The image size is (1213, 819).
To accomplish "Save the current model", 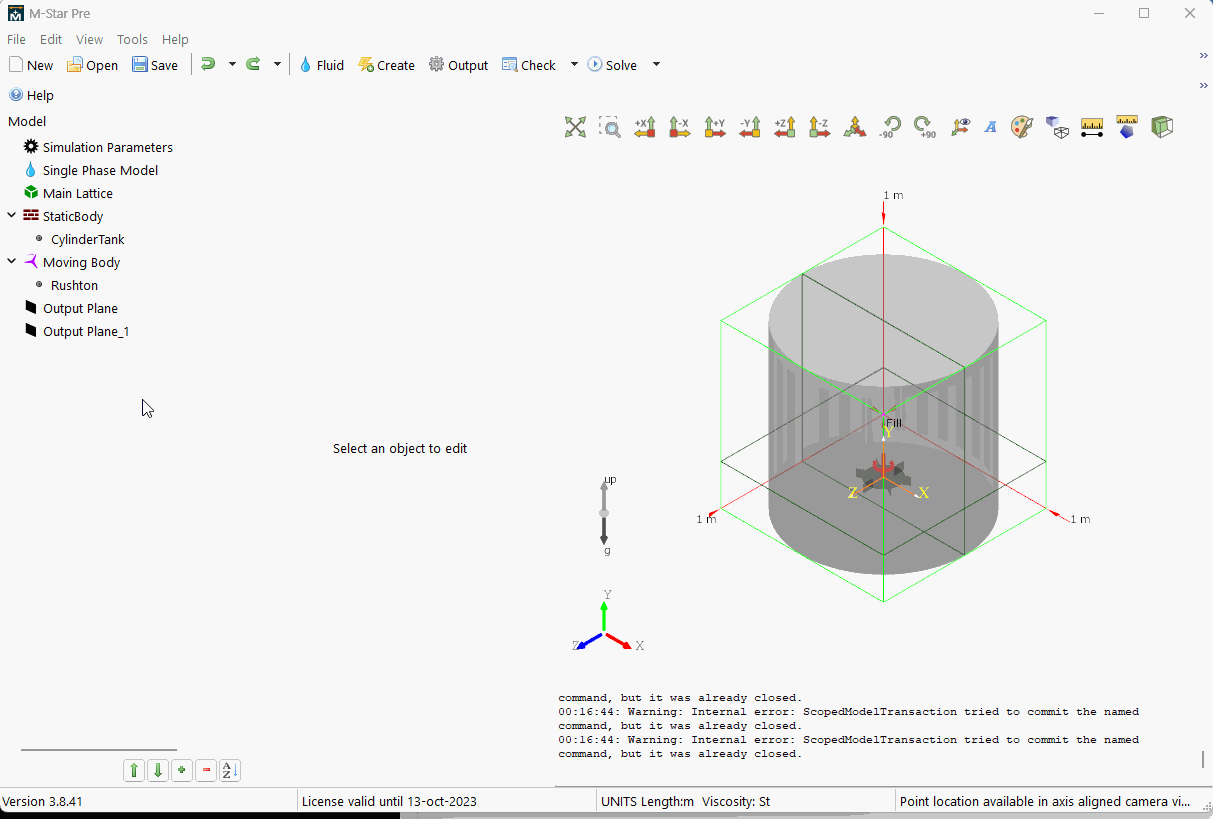I will 155,65.
